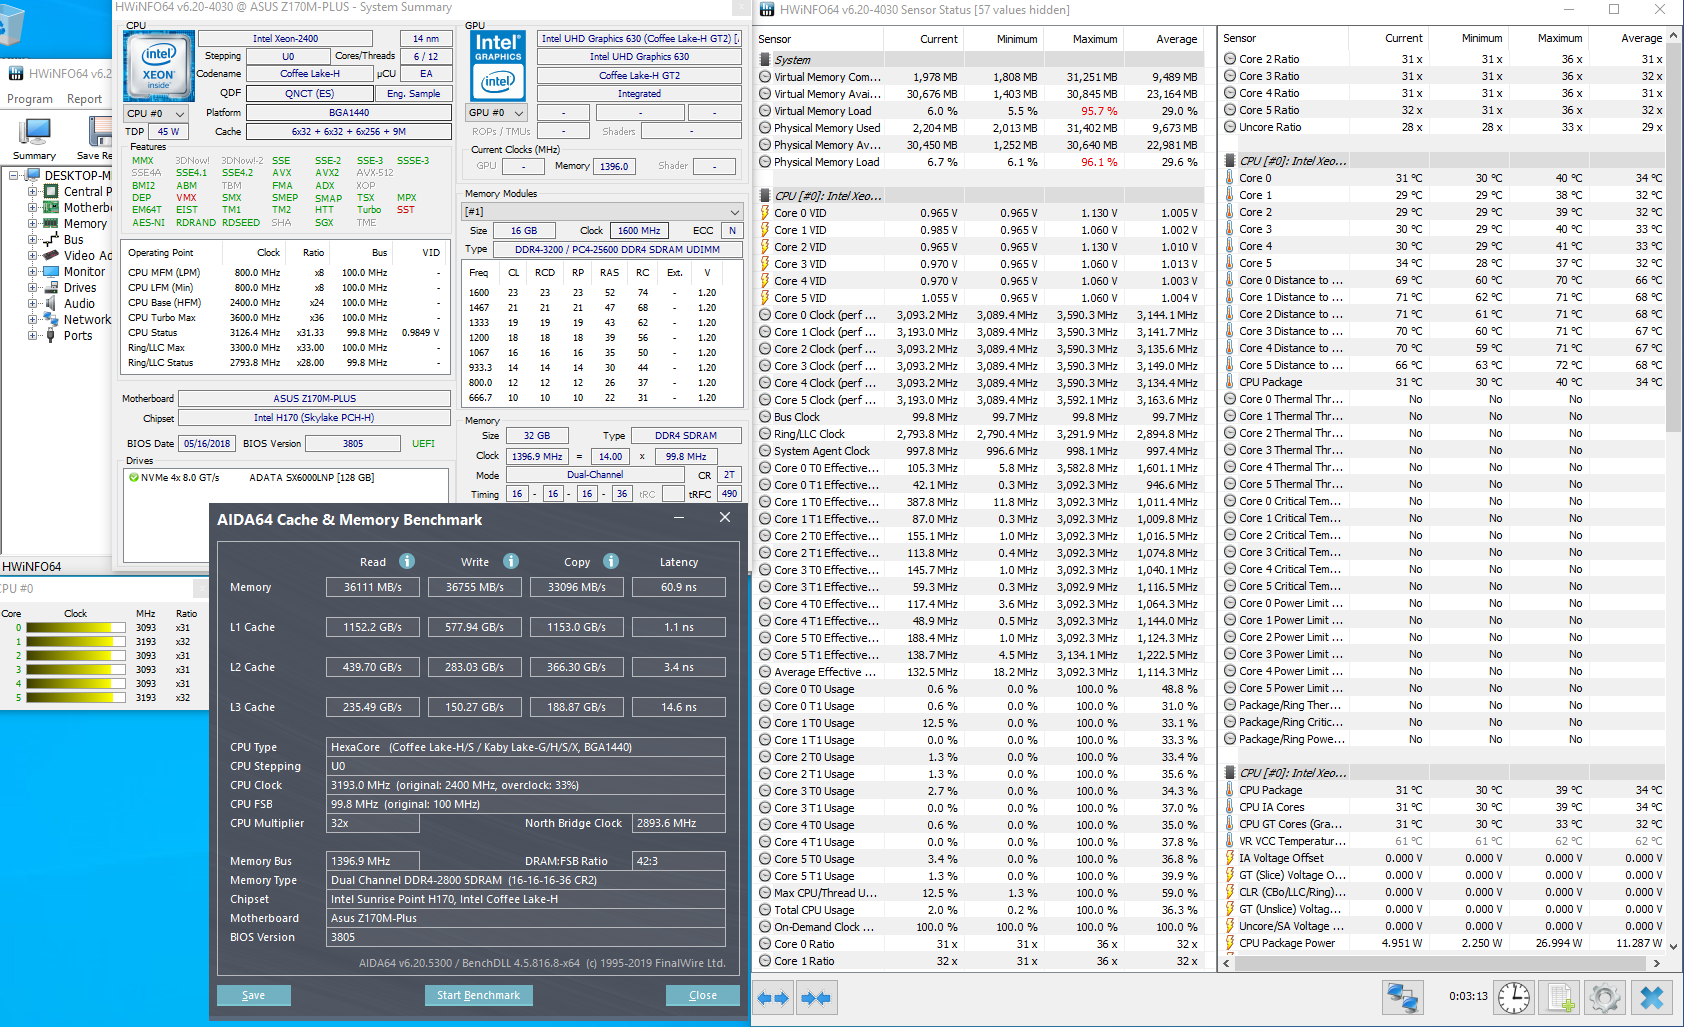The image size is (1684, 1027).
Task: Select the System Agent Clock sensor row
Action: click(978, 451)
